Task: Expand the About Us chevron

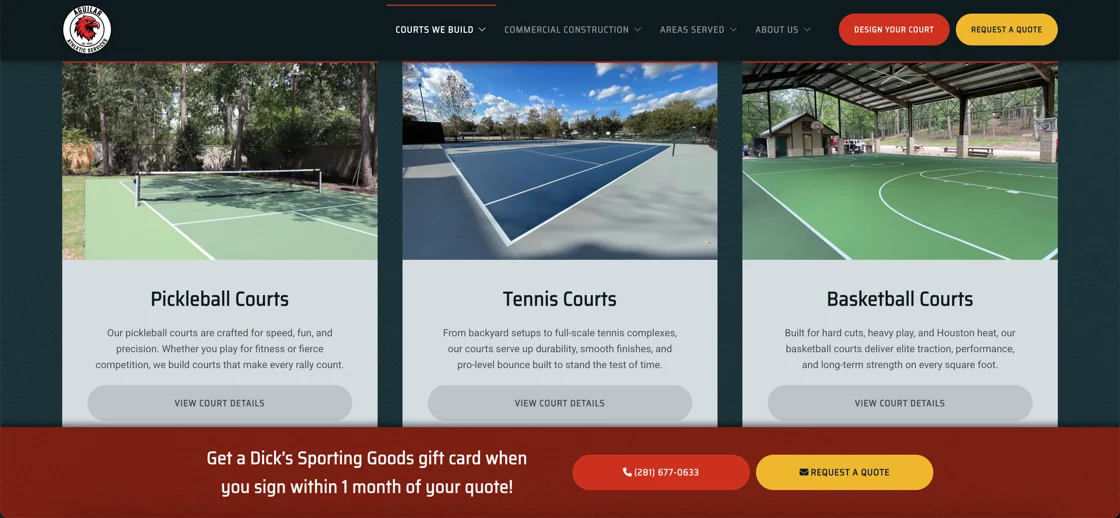Action: pyautogui.click(x=807, y=30)
